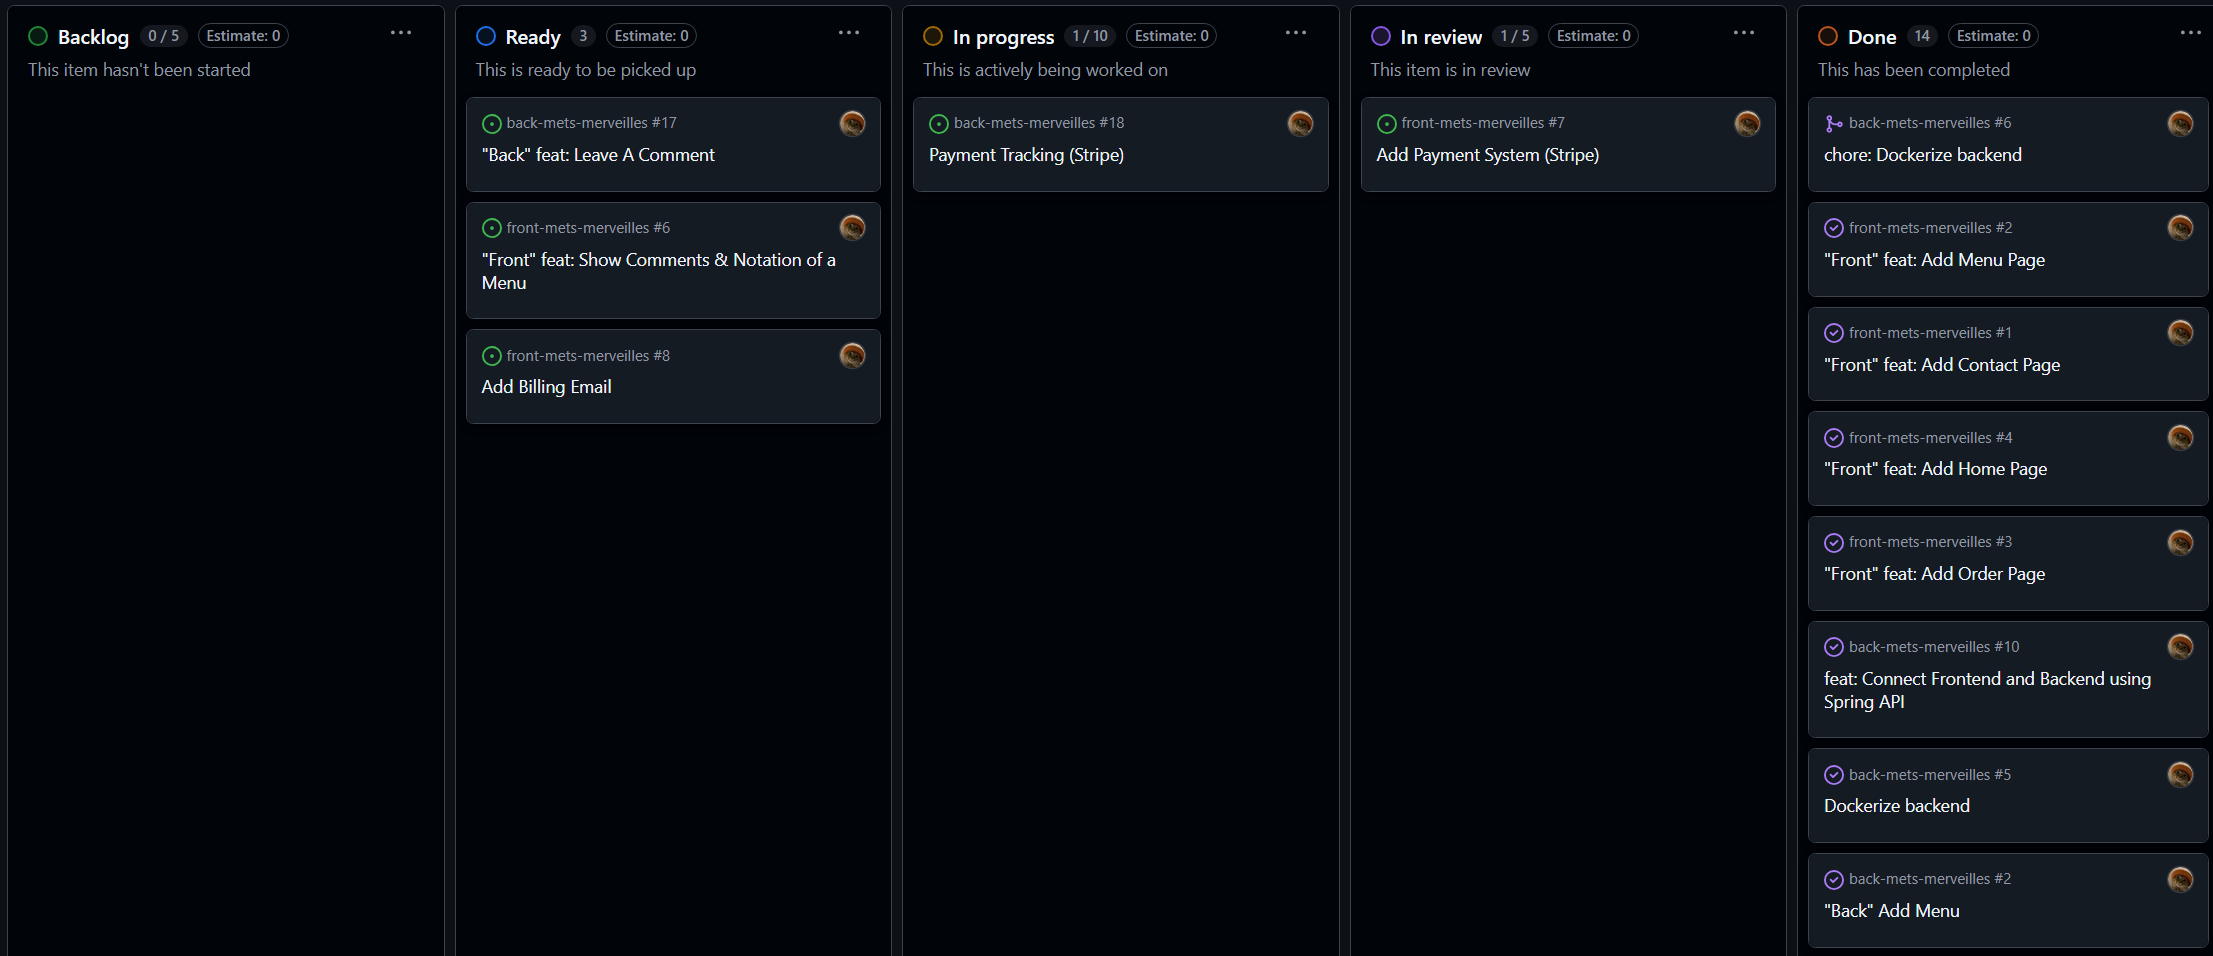Open the Backlog column options menu

pos(401,33)
